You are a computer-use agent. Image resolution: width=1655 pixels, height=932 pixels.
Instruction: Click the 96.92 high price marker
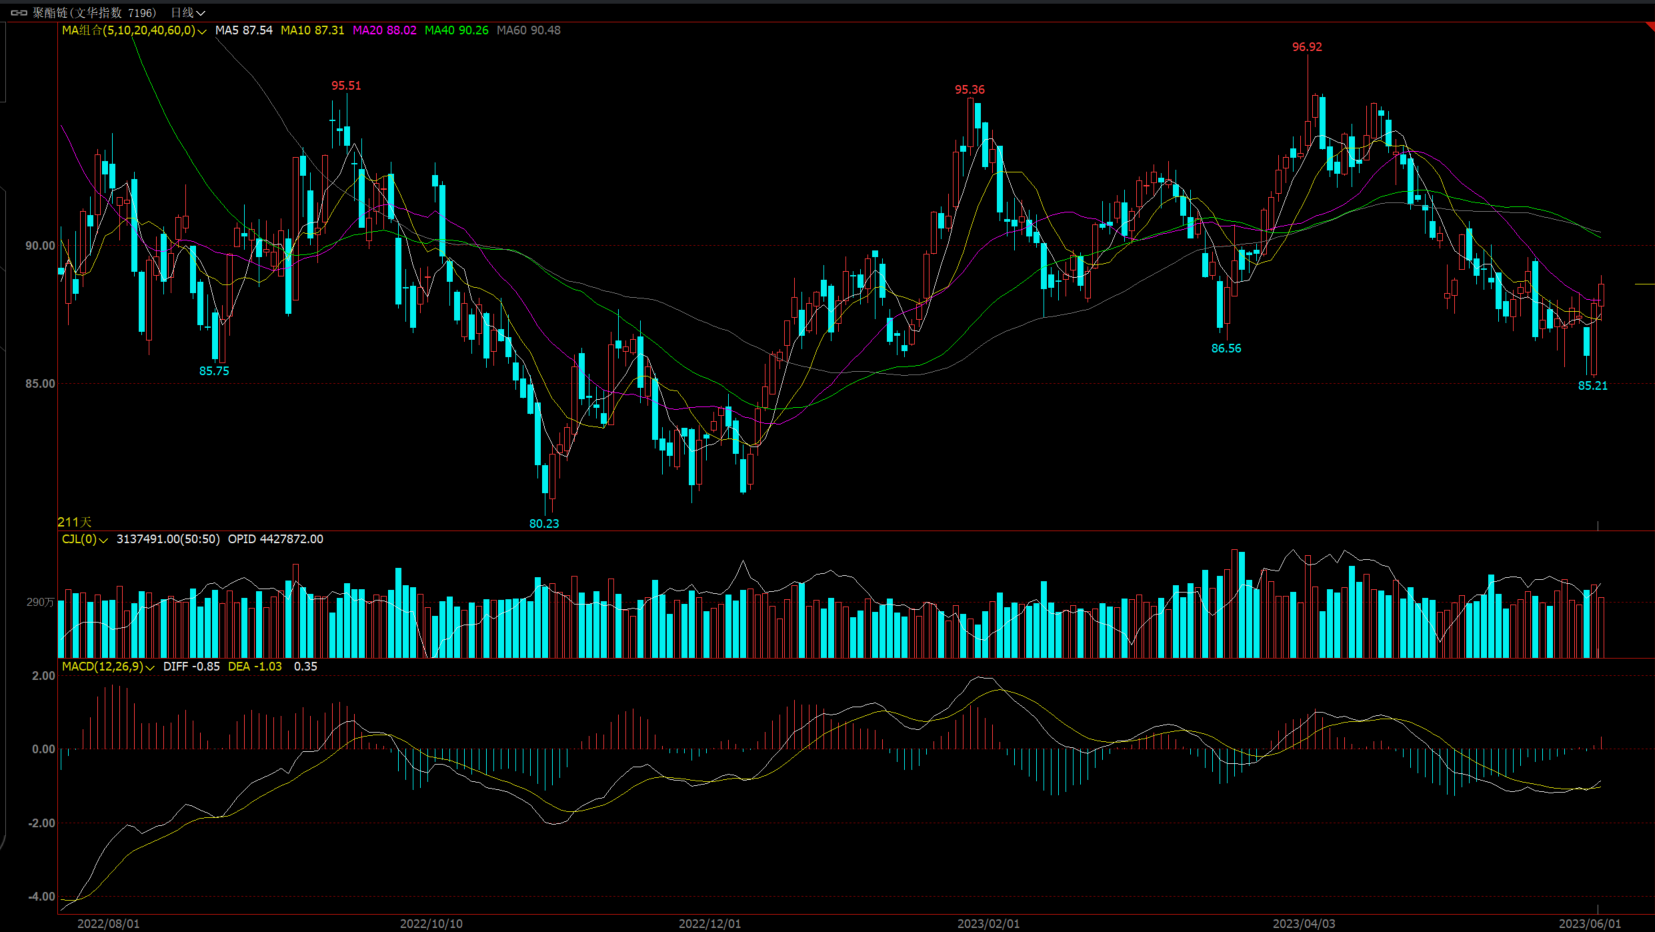point(1307,47)
